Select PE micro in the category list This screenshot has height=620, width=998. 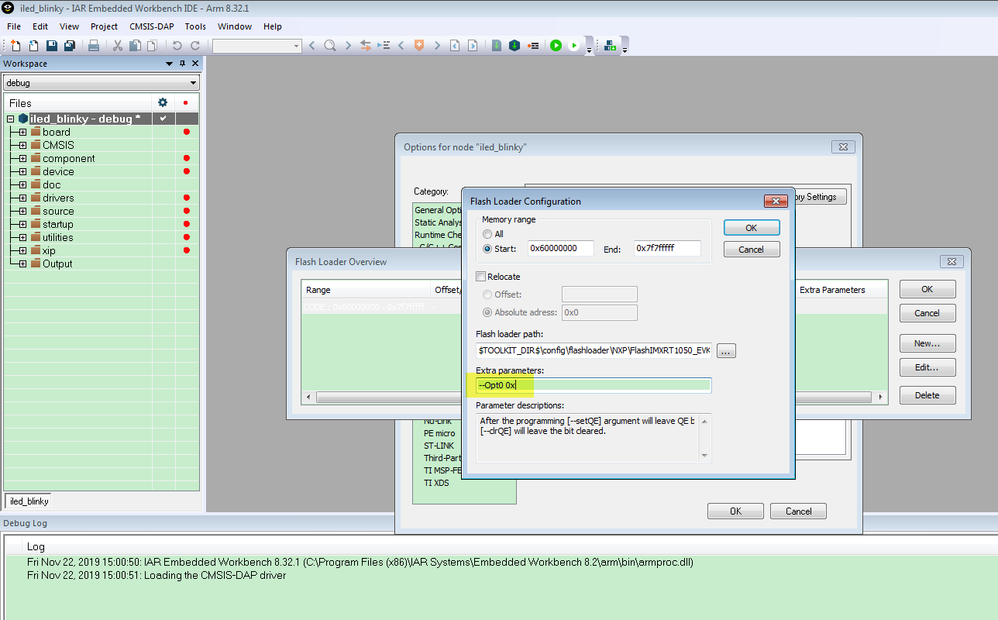[439, 433]
